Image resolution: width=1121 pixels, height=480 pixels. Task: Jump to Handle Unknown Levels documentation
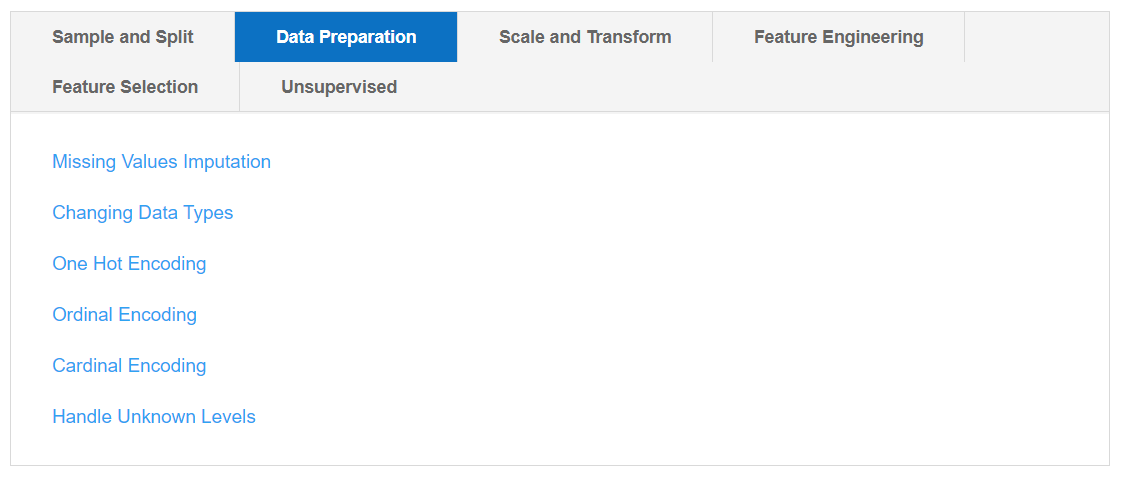click(x=154, y=417)
